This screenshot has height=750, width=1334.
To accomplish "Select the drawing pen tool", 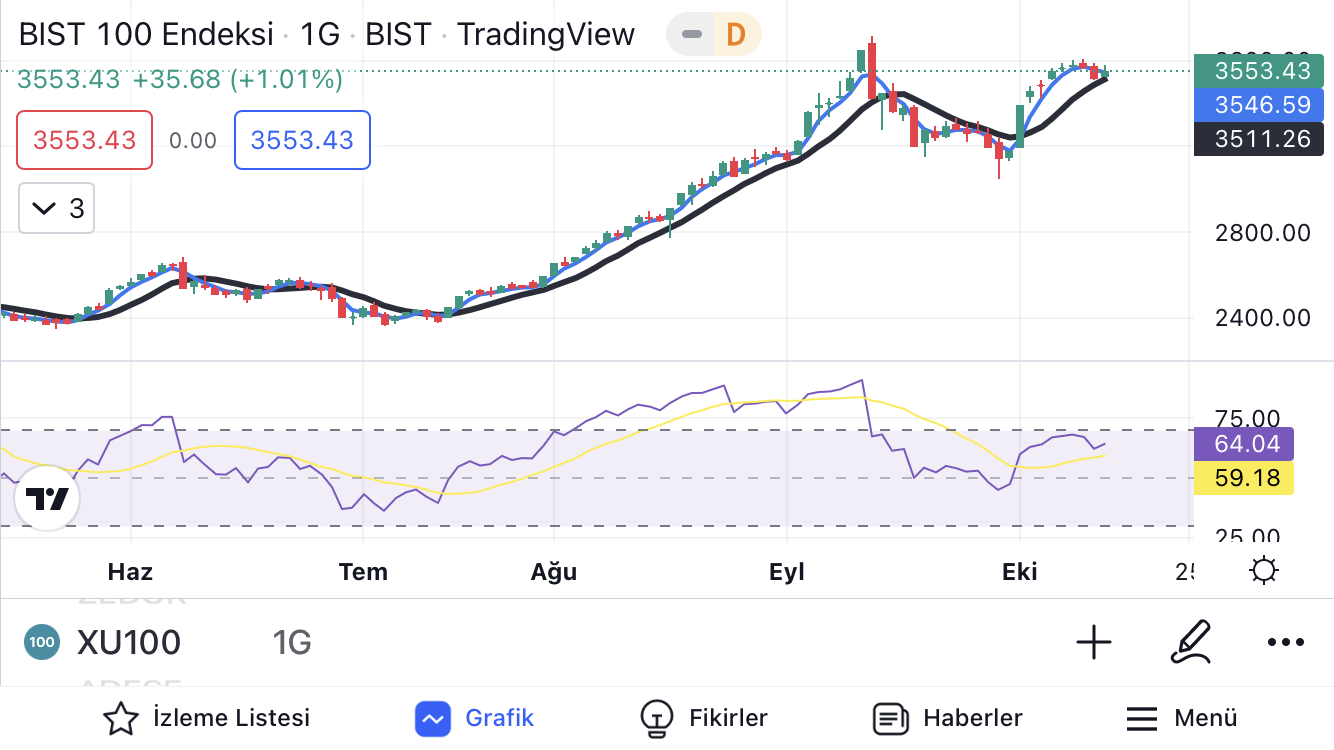I will [x=1191, y=642].
